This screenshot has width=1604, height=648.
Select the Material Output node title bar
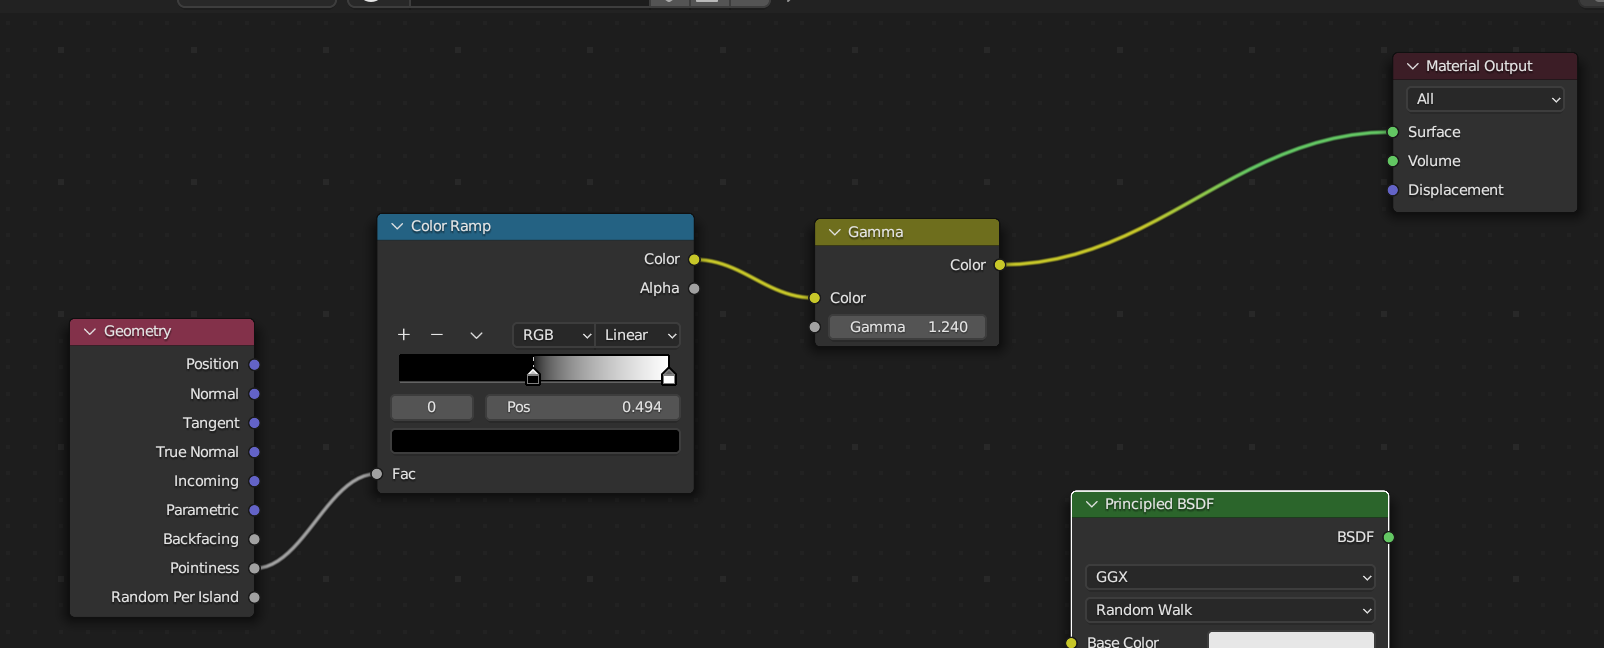point(1485,66)
